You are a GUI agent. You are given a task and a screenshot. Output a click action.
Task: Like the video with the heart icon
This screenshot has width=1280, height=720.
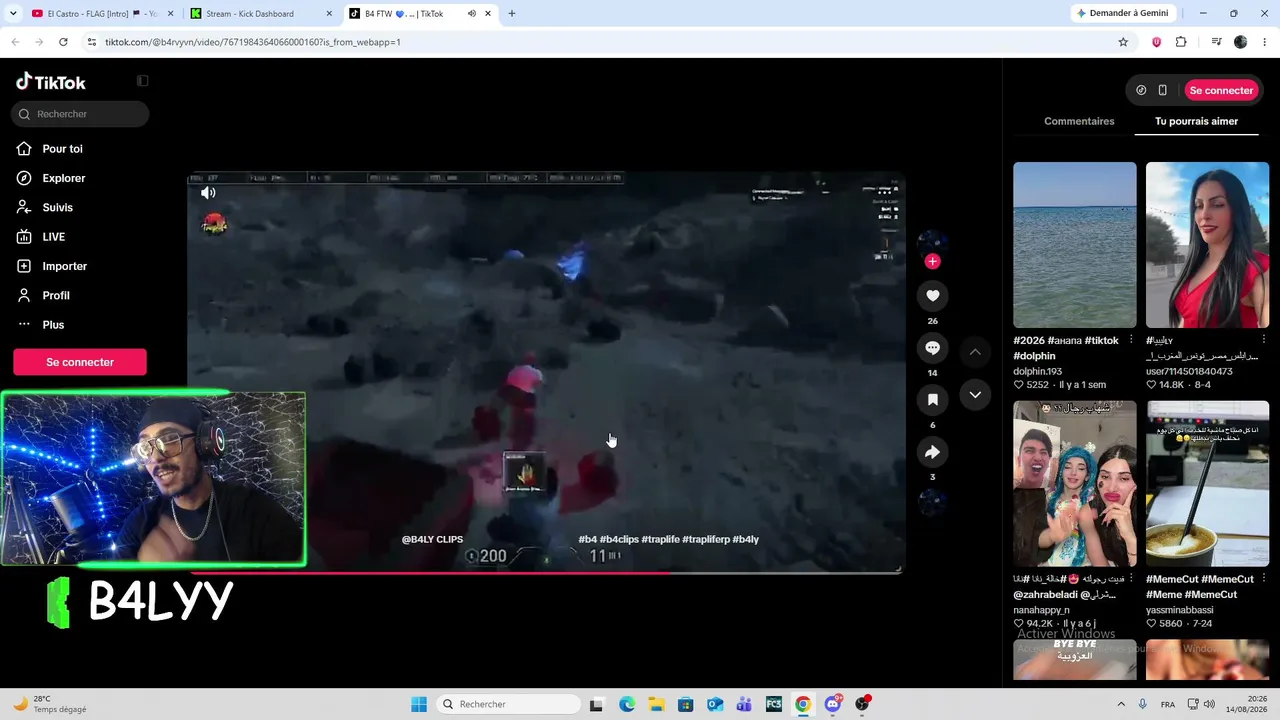click(x=932, y=296)
